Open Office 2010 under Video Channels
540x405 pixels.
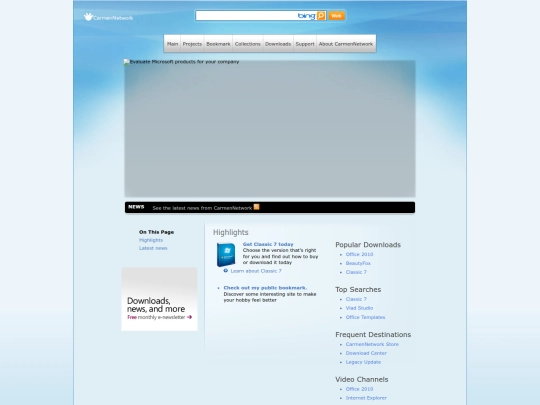point(359,389)
